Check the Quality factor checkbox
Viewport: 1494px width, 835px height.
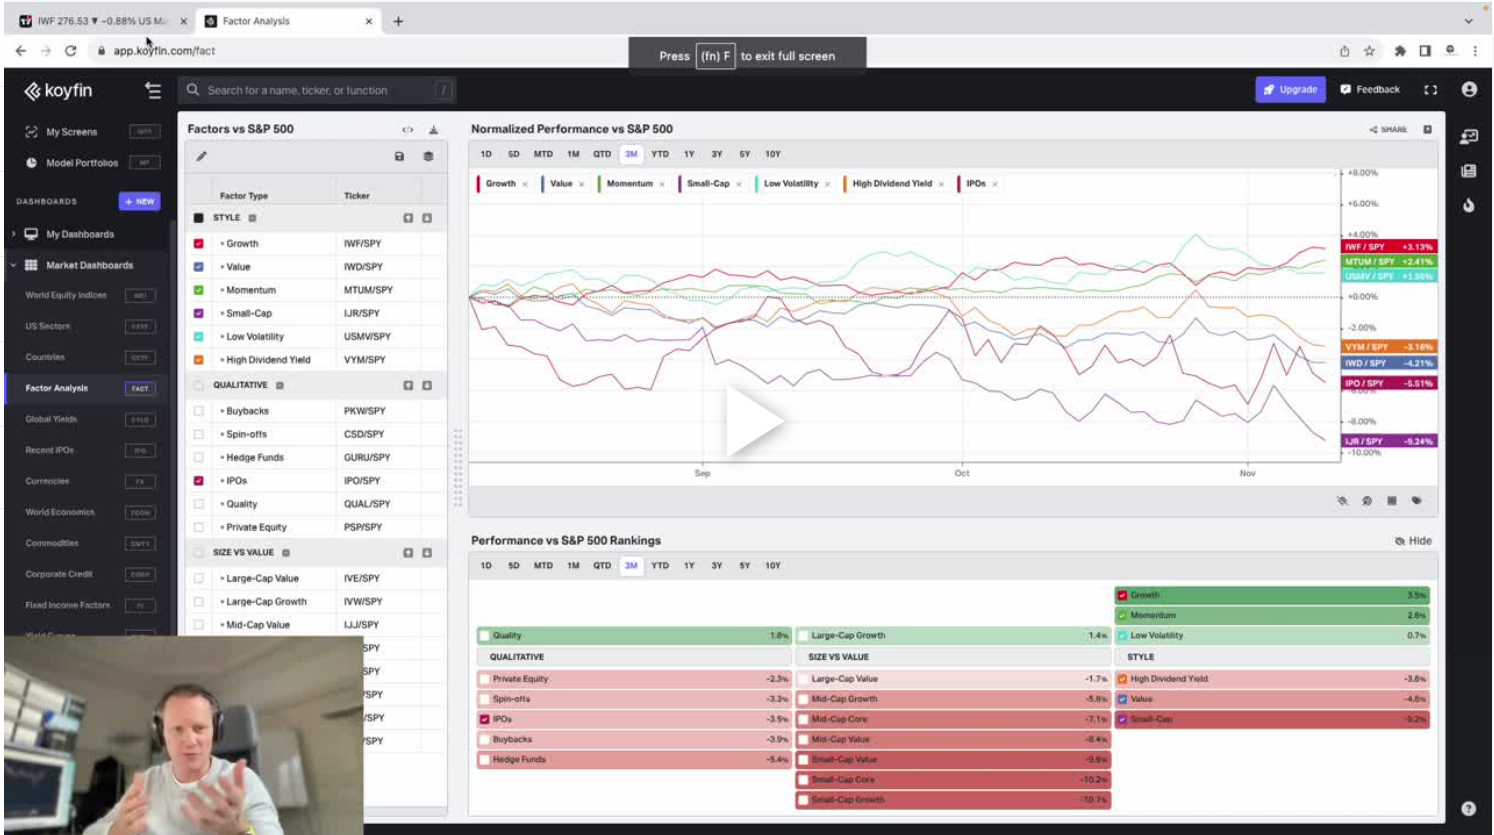pyautogui.click(x=198, y=504)
